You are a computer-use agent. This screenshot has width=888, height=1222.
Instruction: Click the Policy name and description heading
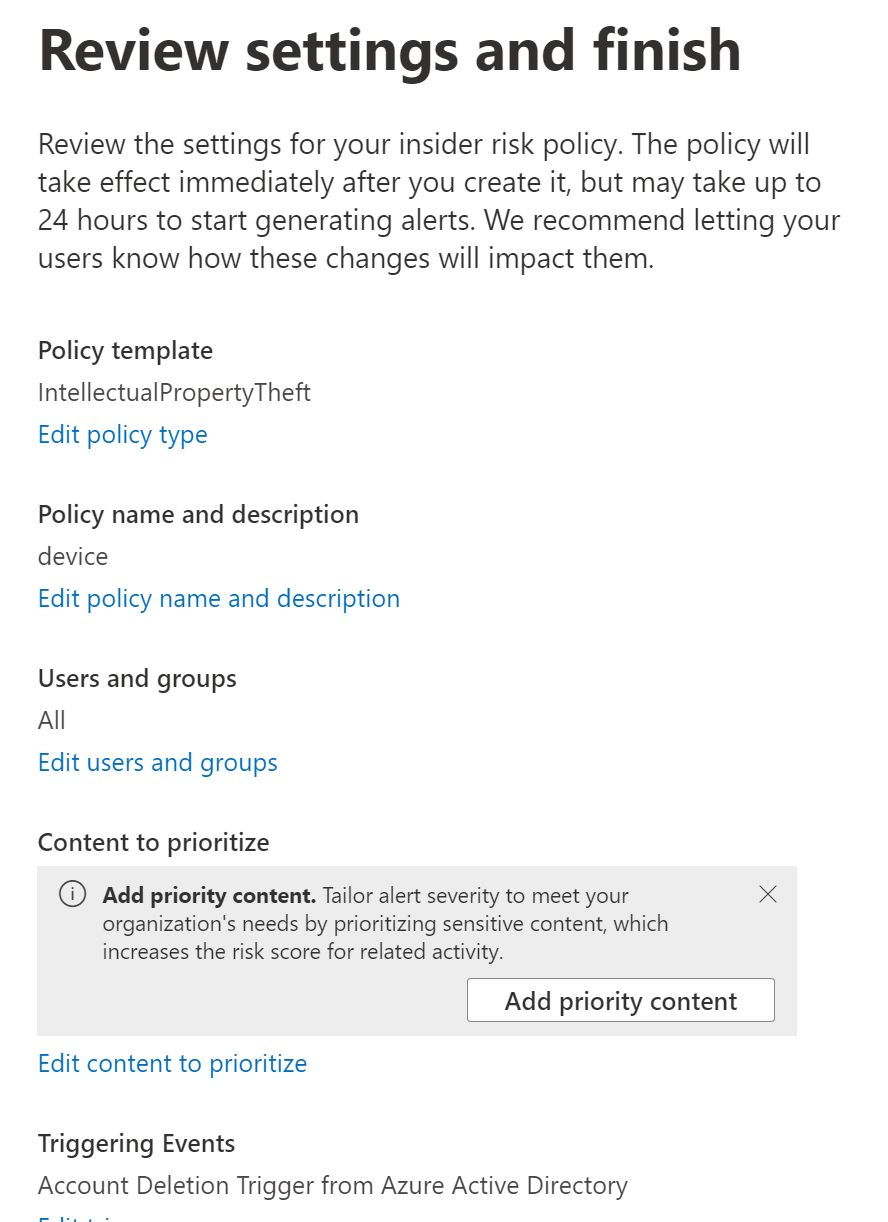(198, 515)
